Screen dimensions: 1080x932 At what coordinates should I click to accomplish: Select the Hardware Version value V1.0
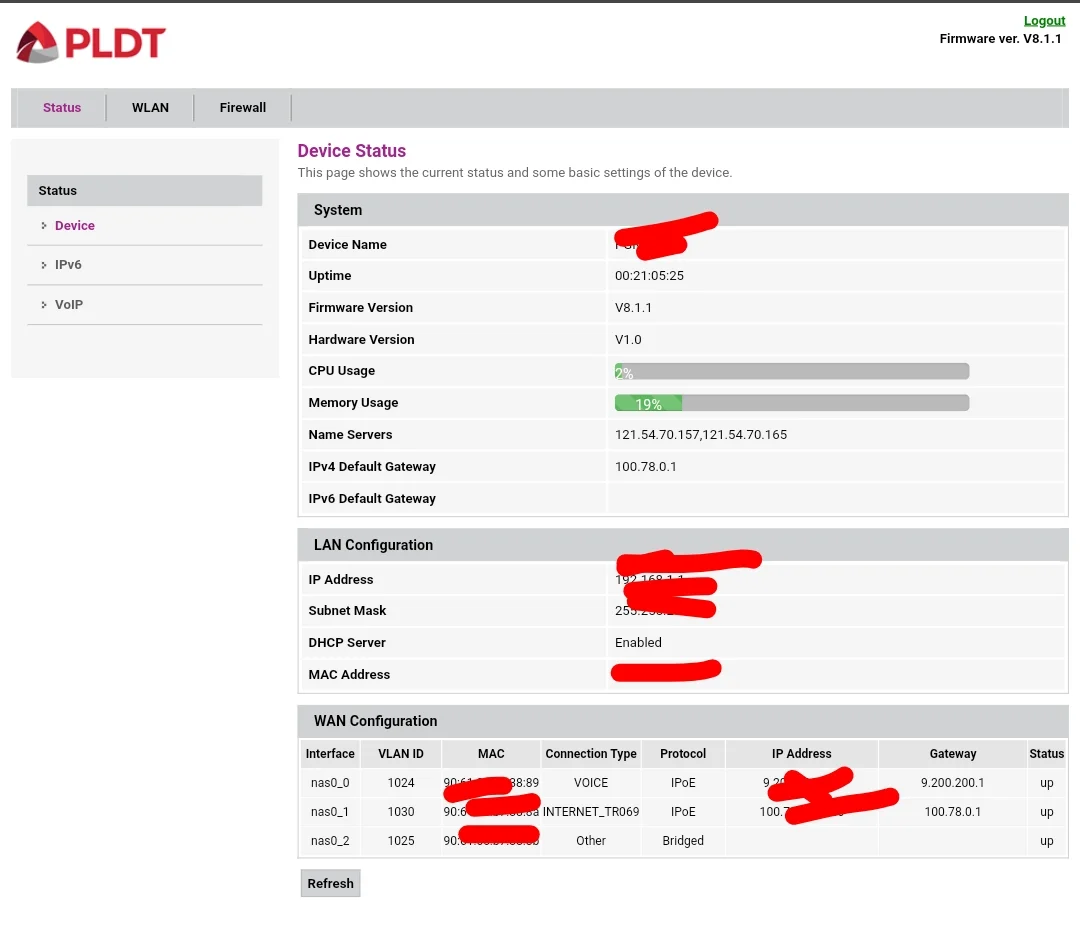pos(627,340)
